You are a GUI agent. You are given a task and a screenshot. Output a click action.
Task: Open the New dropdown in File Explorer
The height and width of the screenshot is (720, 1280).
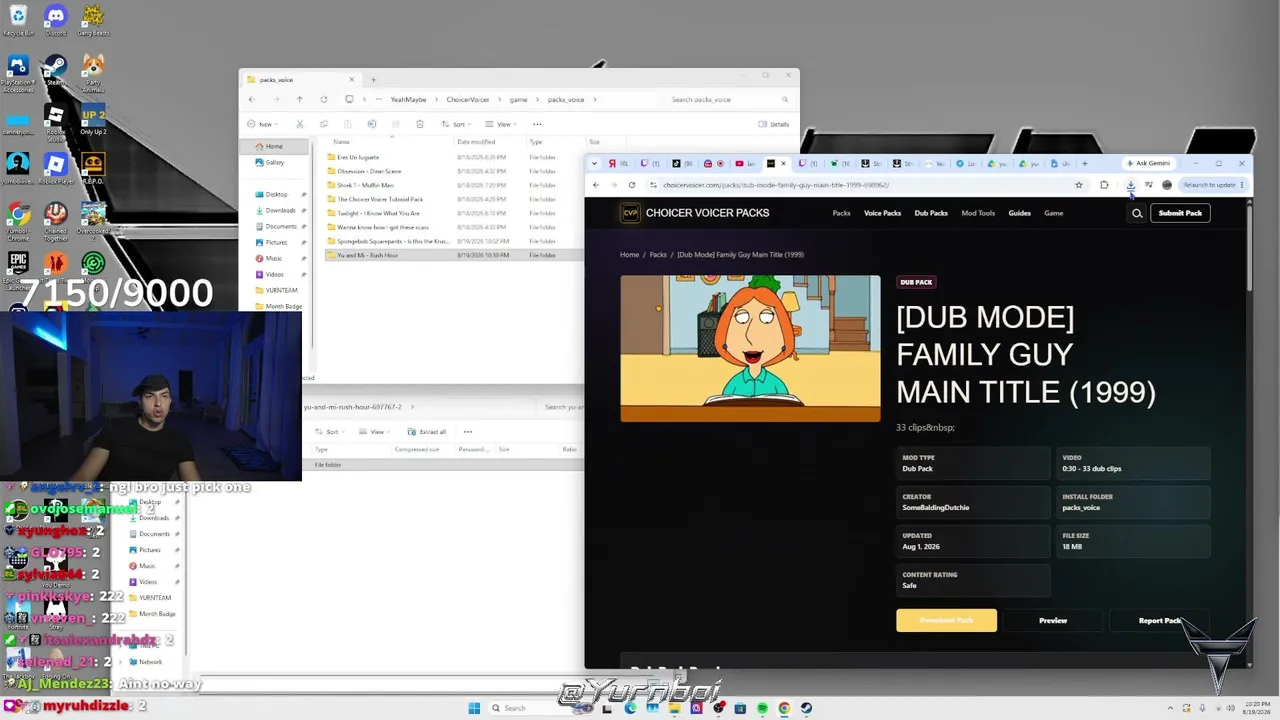263,124
